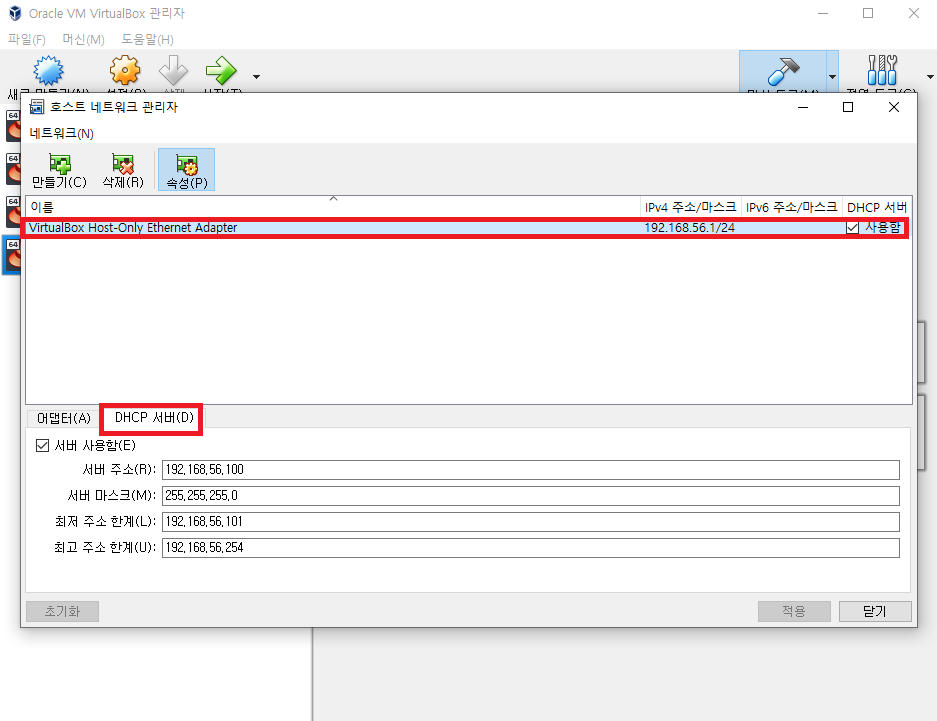Click the green Start arrow icon
This screenshot has width=937, height=721.
[x=221, y=70]
